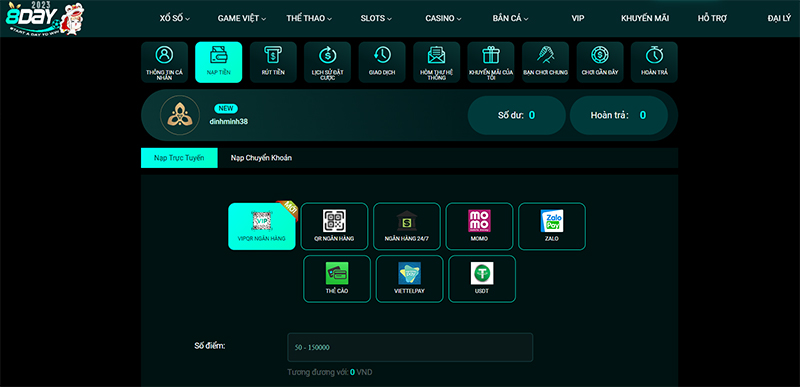800x387 pixels.
Task: Choose ViettelPay payment method
Action: click(409, 279)
